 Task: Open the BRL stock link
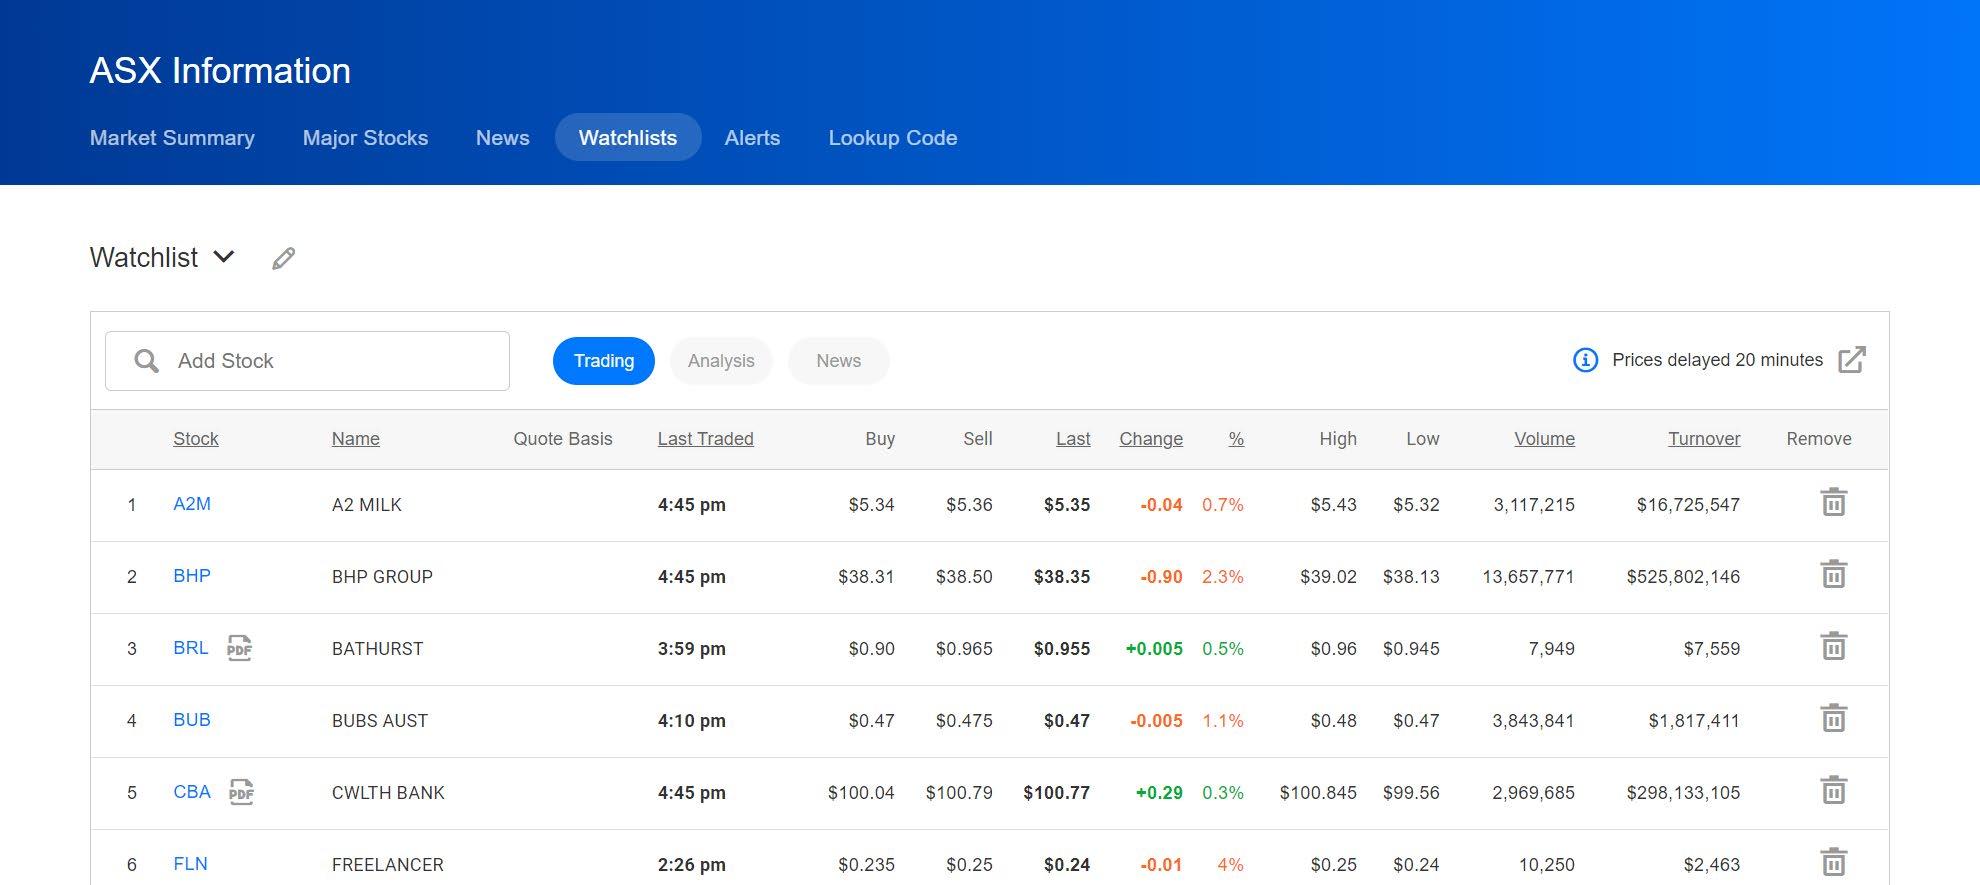coord(191,648)
